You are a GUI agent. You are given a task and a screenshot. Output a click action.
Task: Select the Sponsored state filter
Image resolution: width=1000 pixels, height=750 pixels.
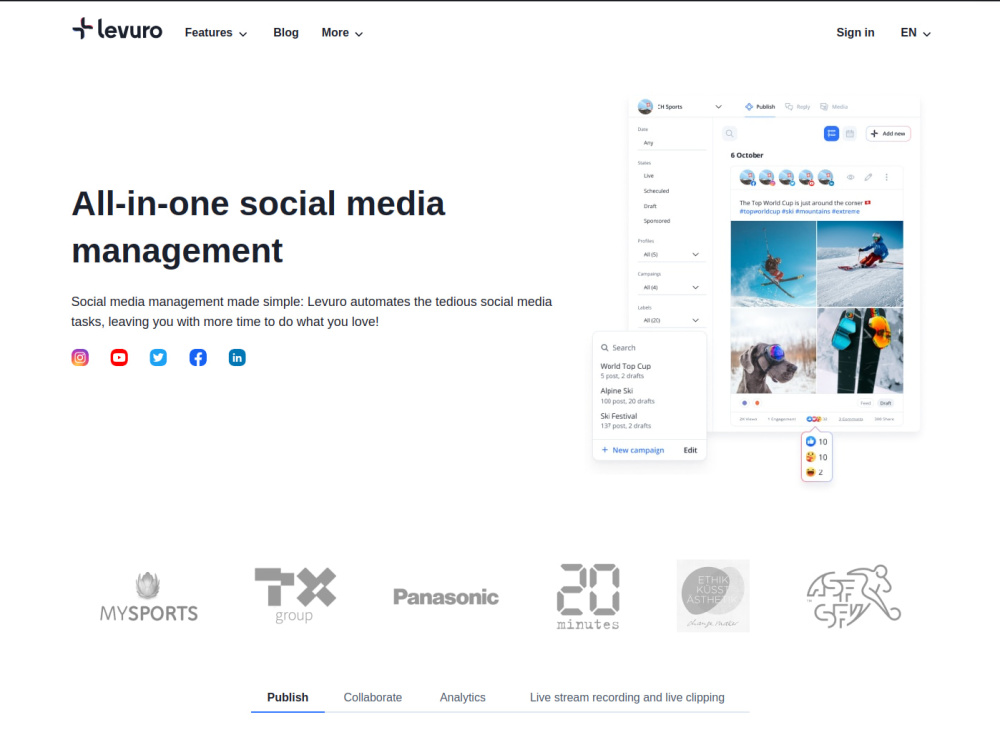point(657,221)
